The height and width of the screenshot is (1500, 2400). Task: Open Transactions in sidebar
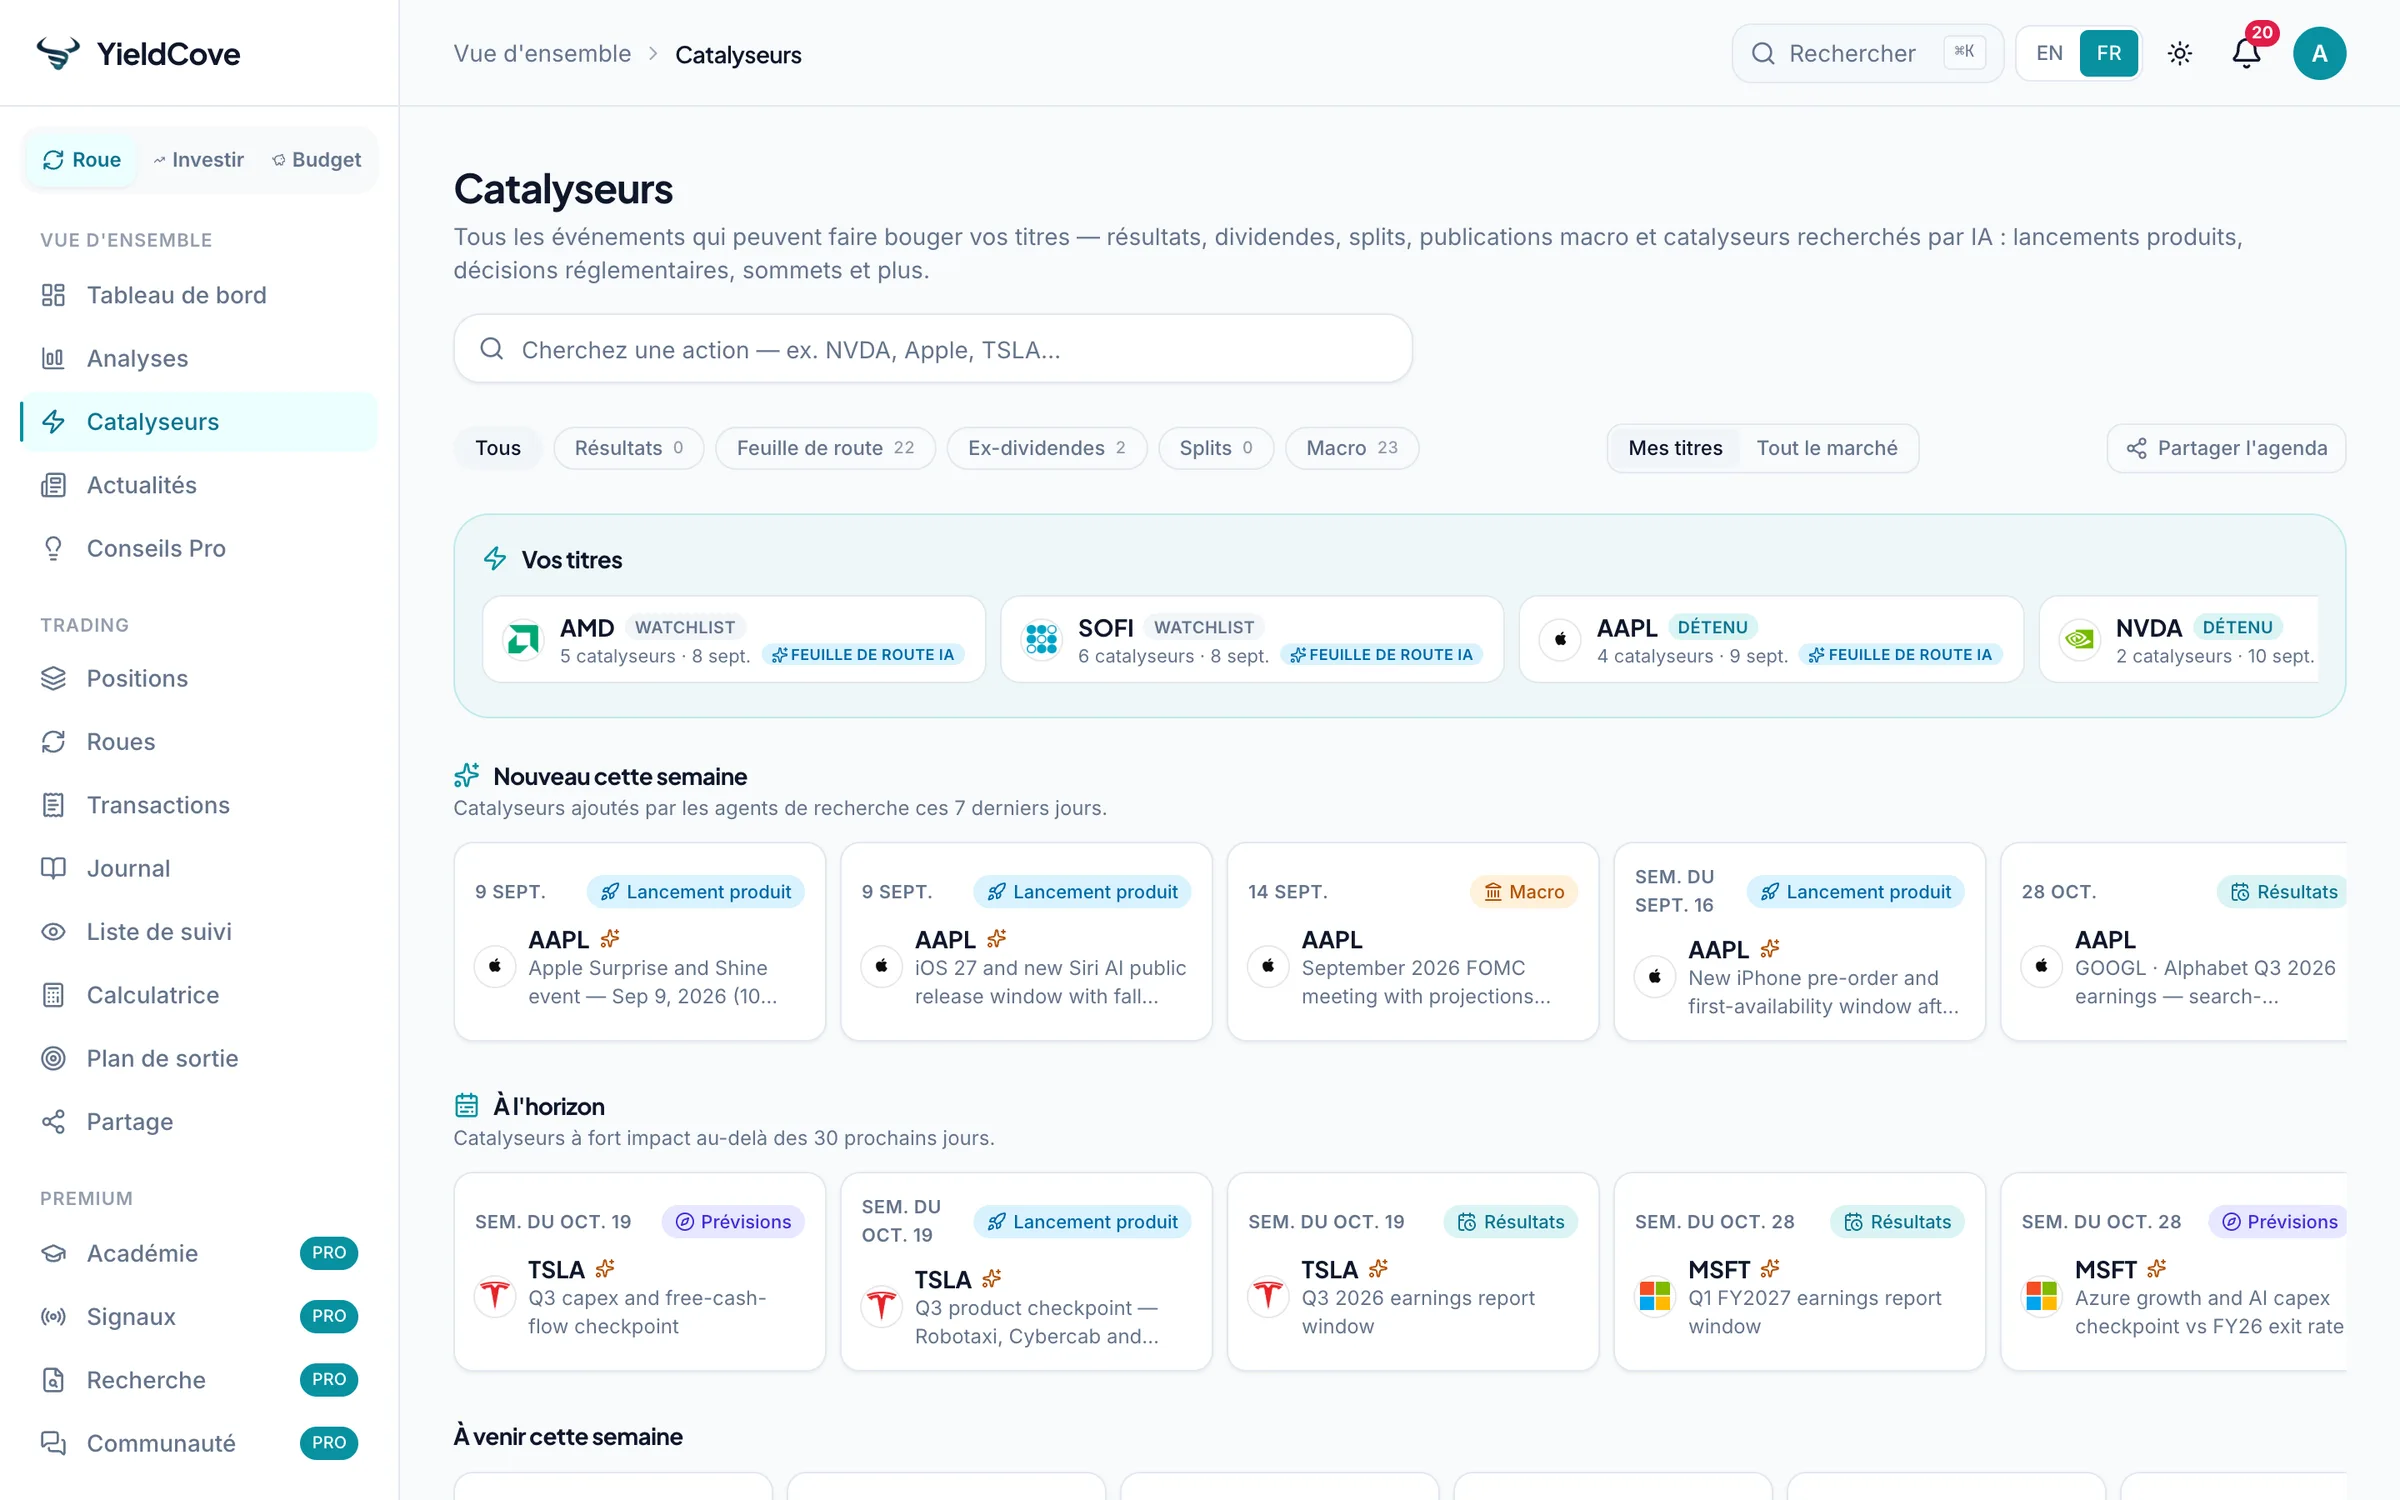pyautogui.click(x=199, y=805)
